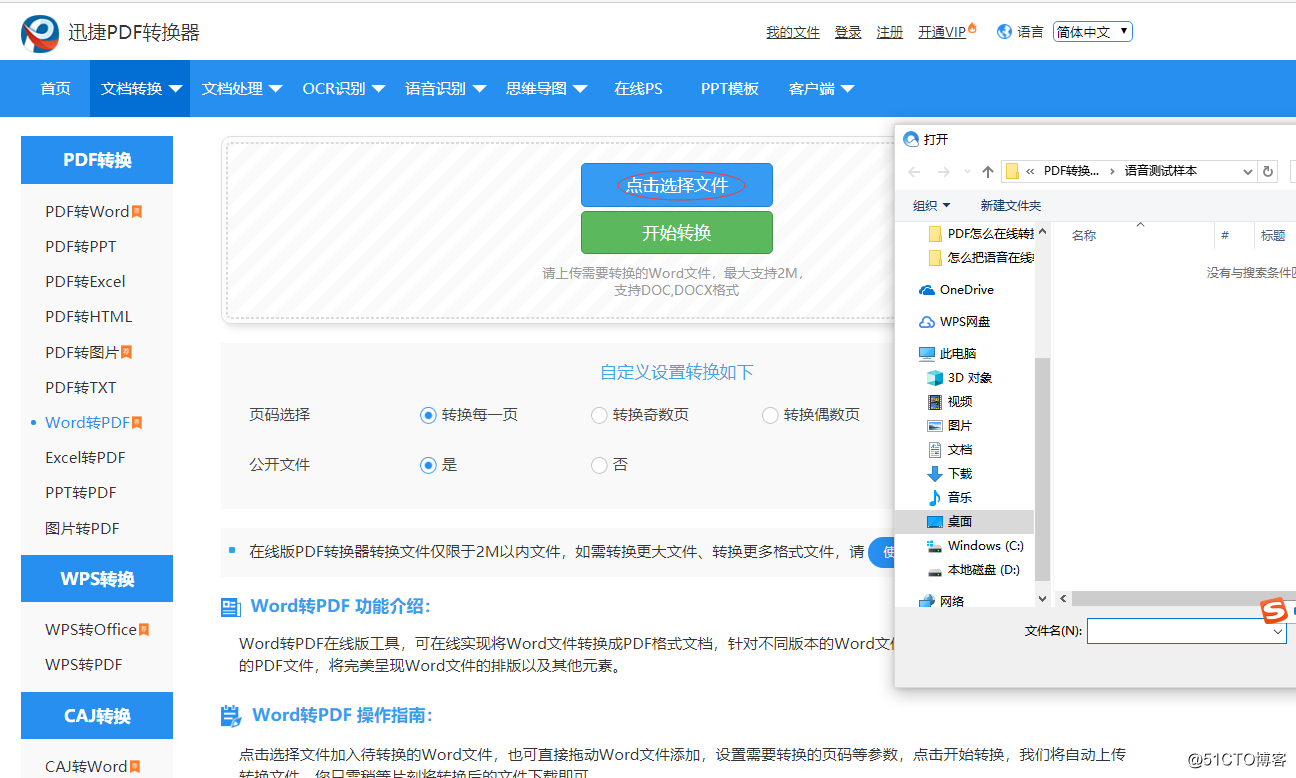
Task: Select 桌面 in dialog tree
Action: coord(964,522)
